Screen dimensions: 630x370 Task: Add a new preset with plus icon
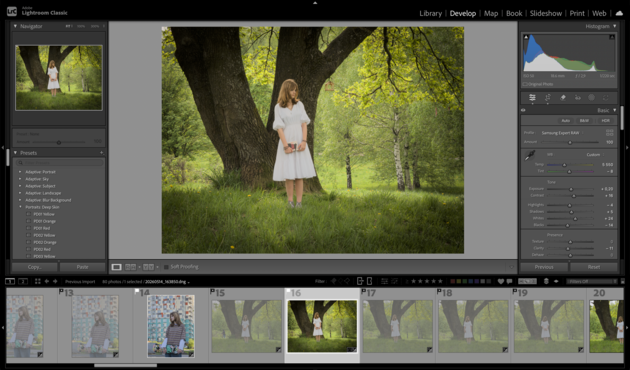point(102,153)
